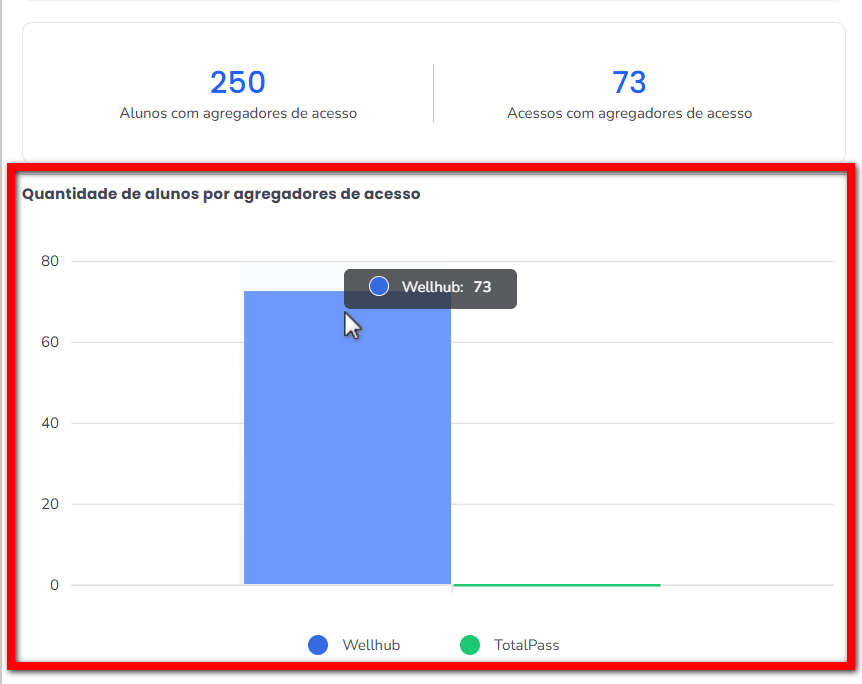Click the "Wellhub: 73" tooltip text
The image size is (862, 684).
coord(432,287)
